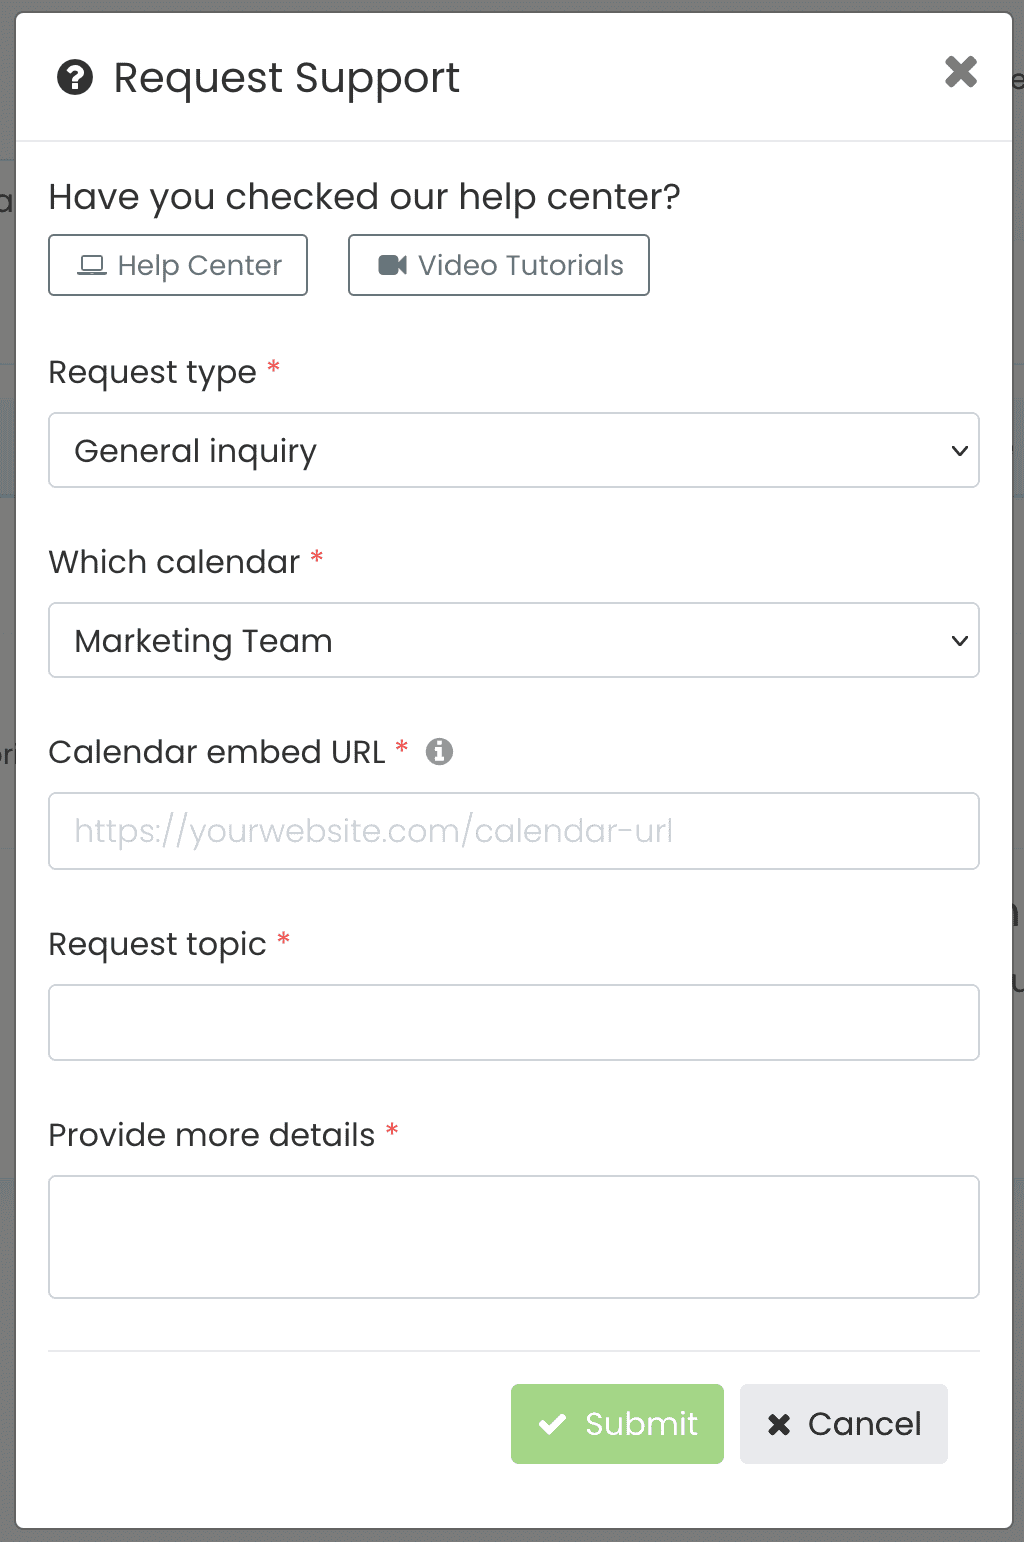Click the video camera icon on Video Tutorials

coord(392,265)
